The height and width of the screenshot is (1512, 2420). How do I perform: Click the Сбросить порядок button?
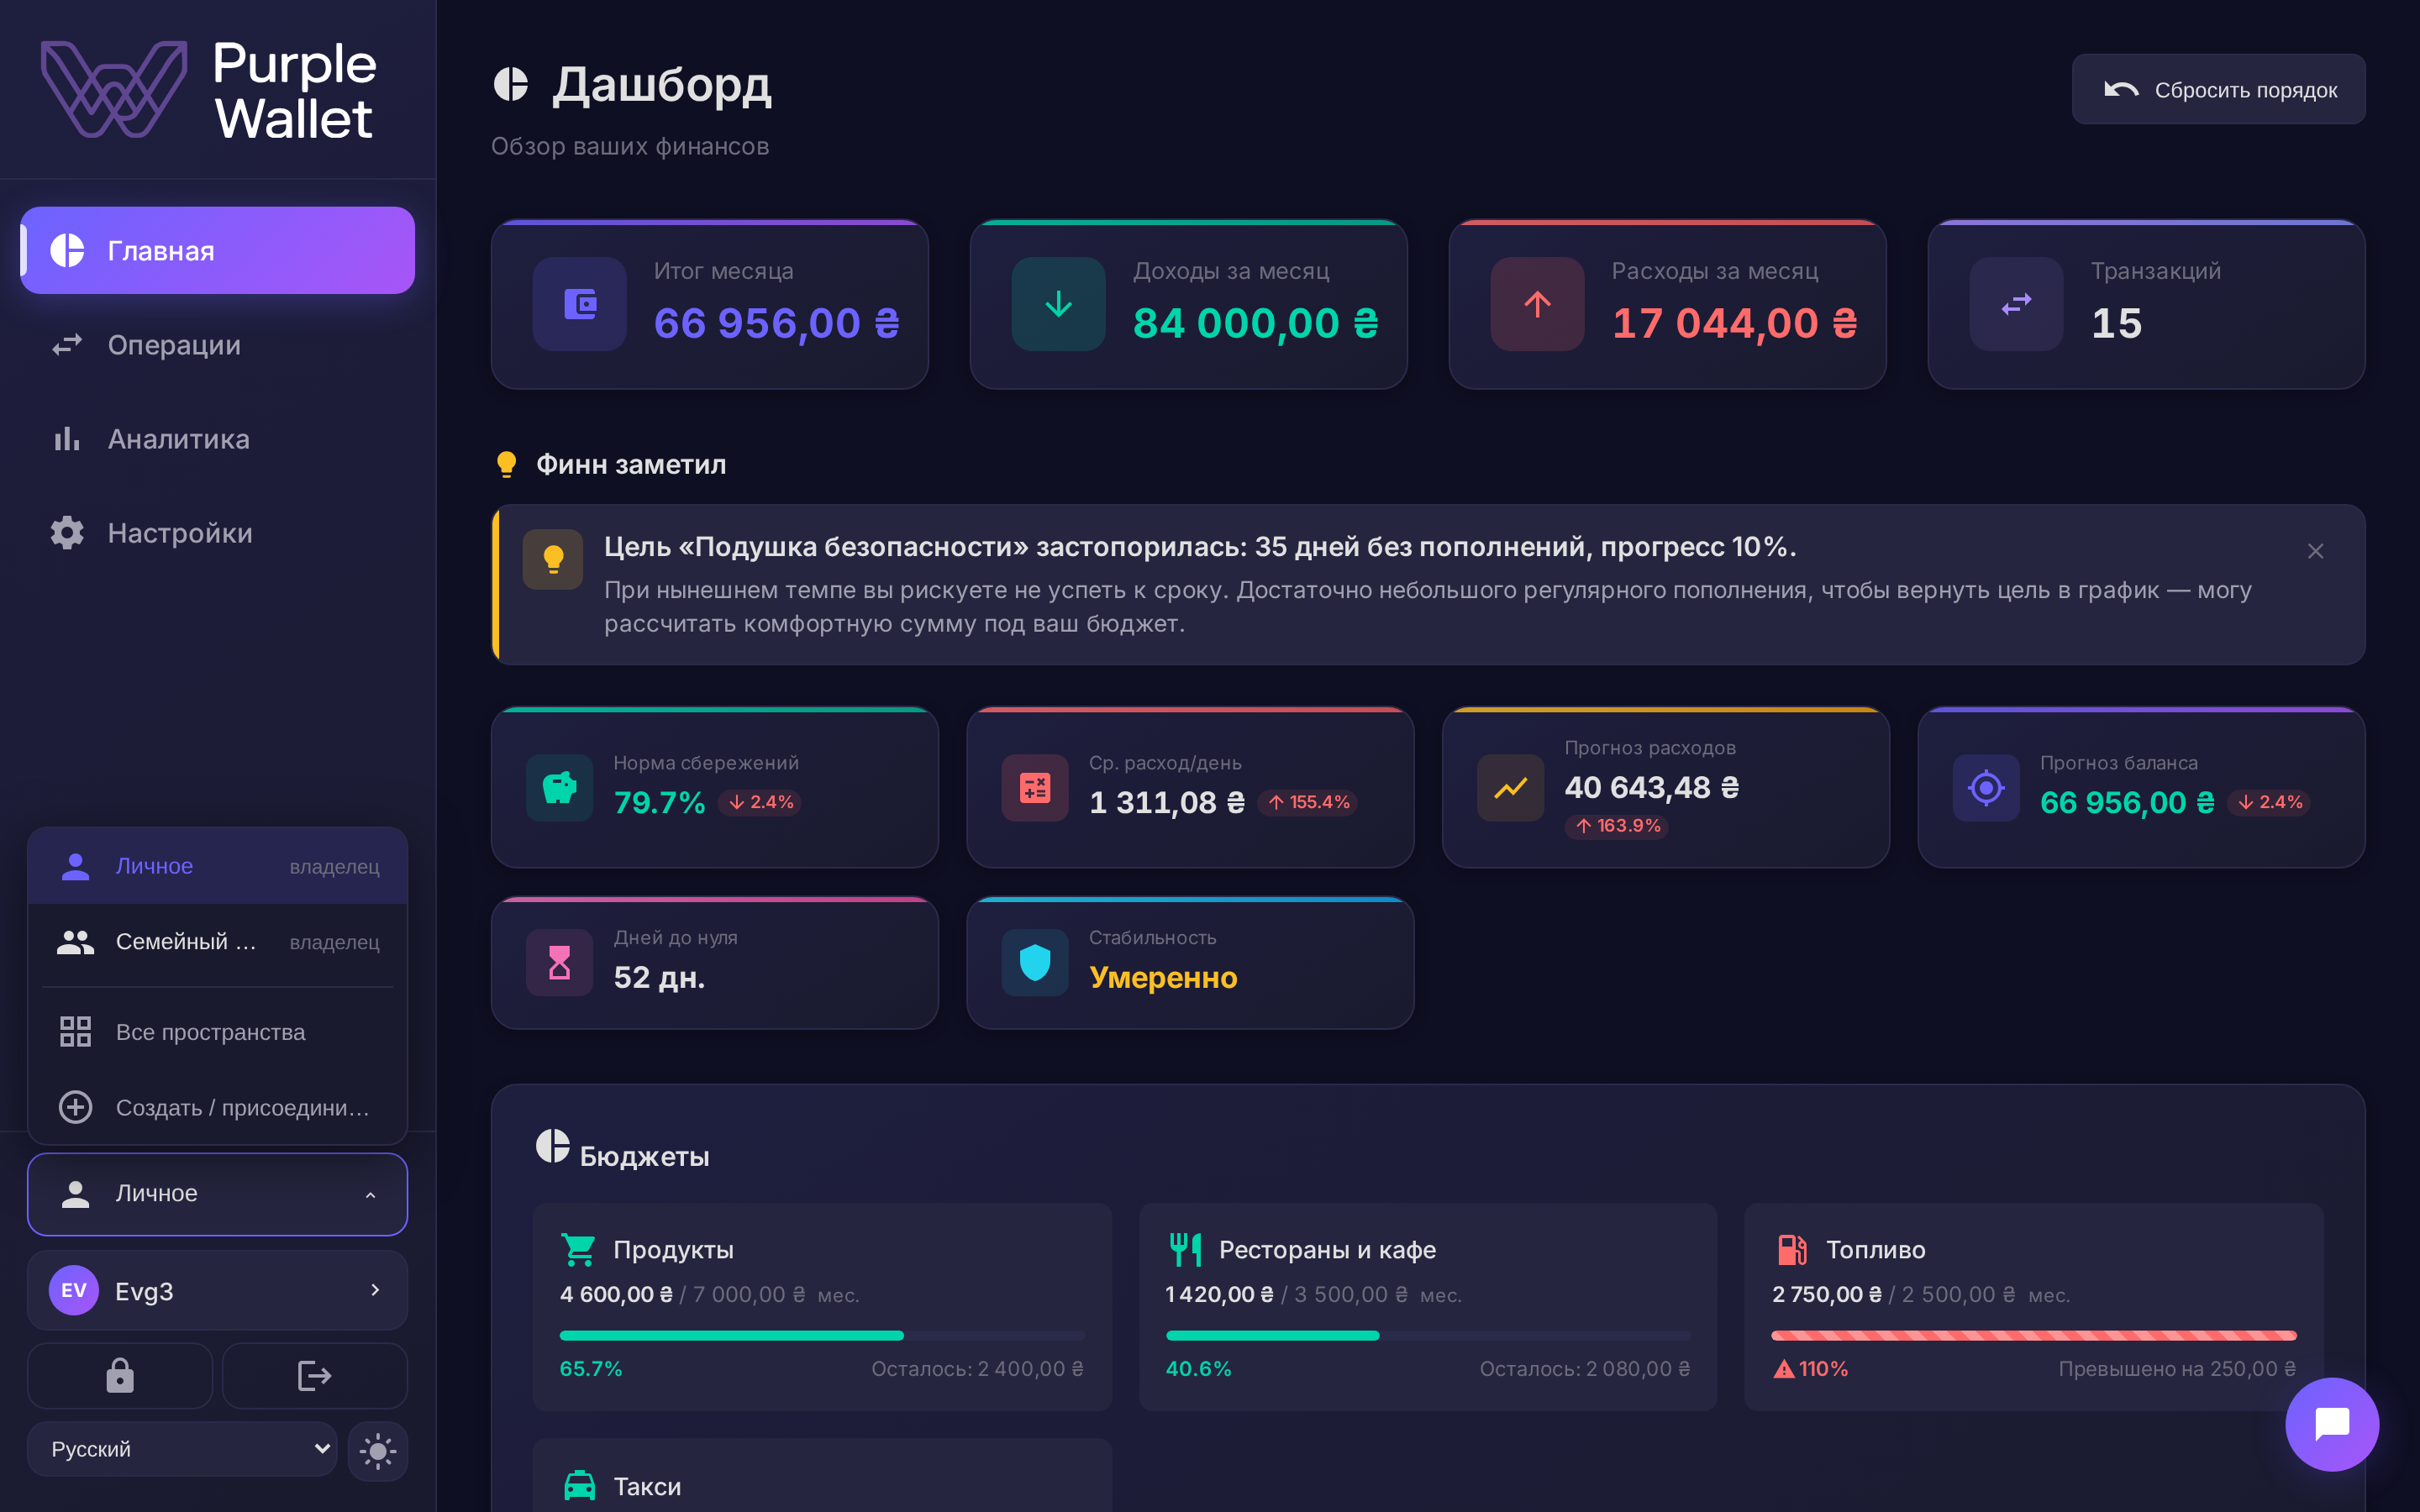tap(2218, 90)
